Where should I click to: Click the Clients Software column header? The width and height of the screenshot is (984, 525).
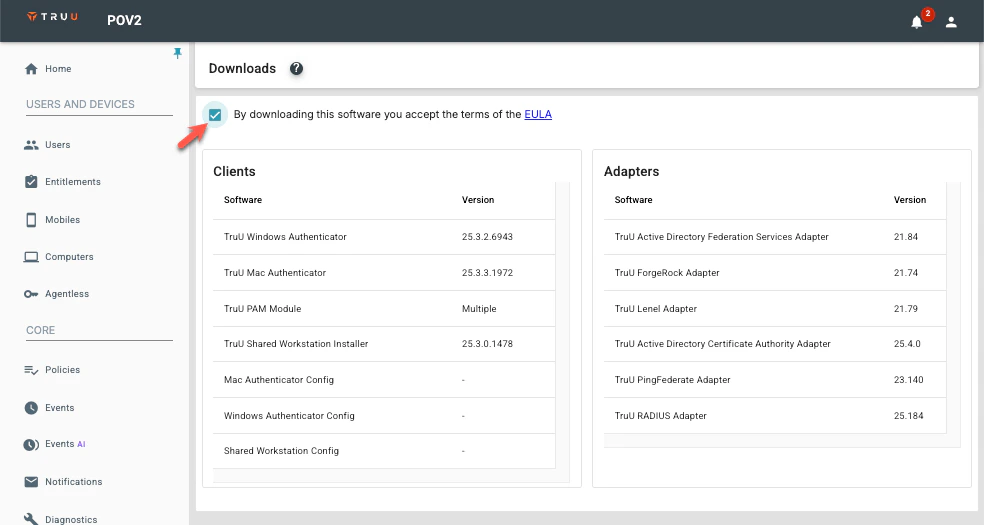(x=243, y=200)
